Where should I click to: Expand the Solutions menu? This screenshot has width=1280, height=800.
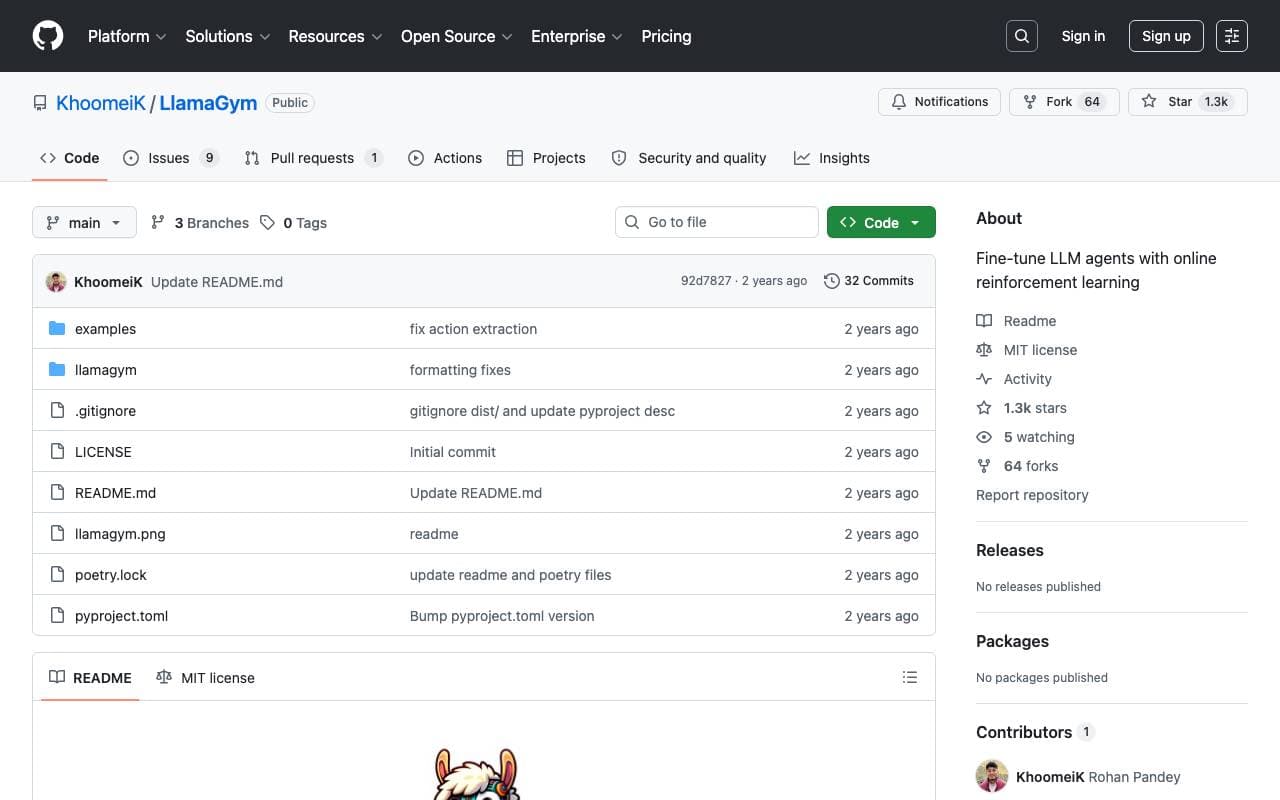point(228,36)
